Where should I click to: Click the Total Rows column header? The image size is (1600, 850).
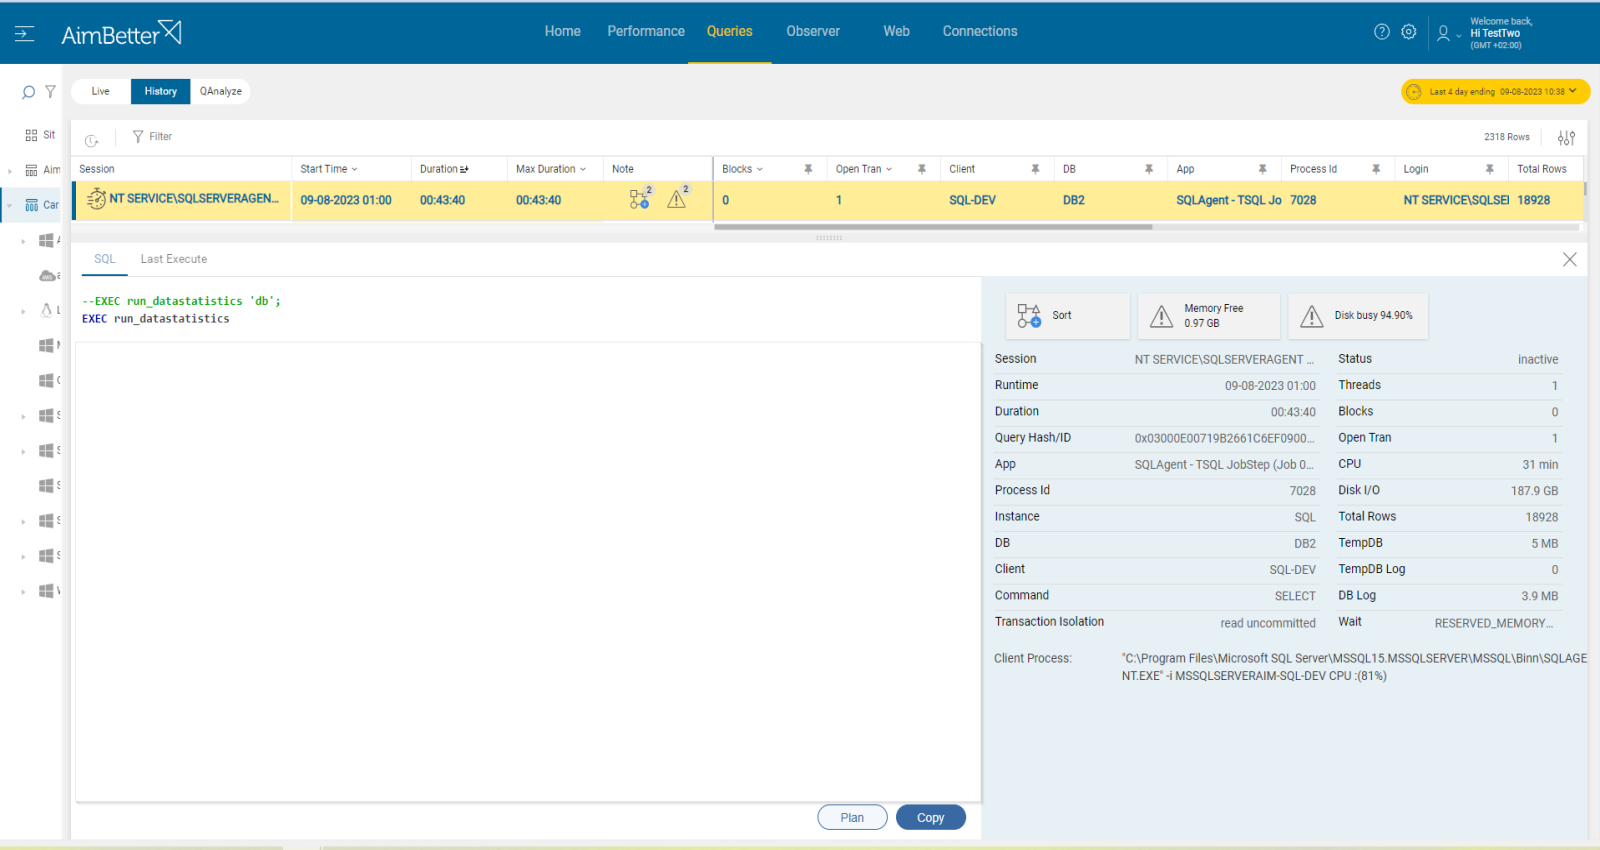point(1541,169)
